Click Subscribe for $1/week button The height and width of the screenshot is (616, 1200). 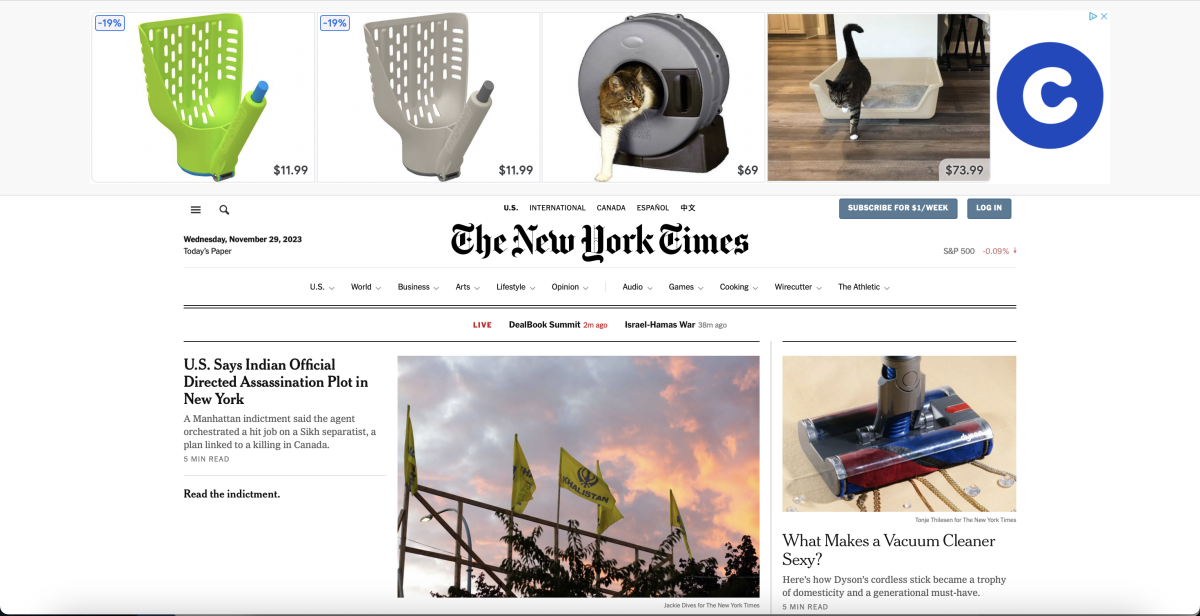coord(898,208)
